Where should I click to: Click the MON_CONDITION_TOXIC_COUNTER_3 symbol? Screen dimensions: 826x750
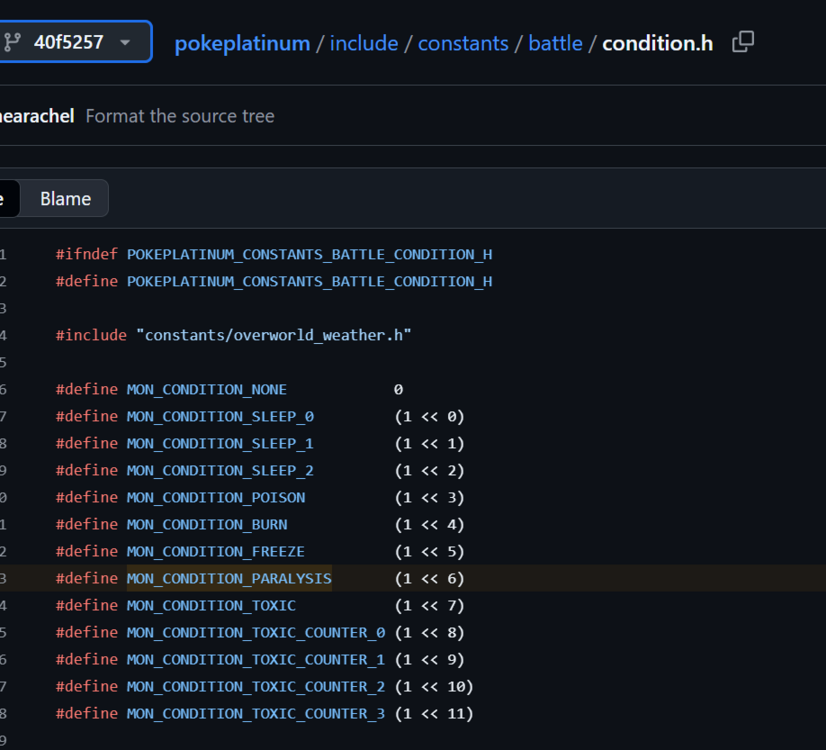[255, 713]
